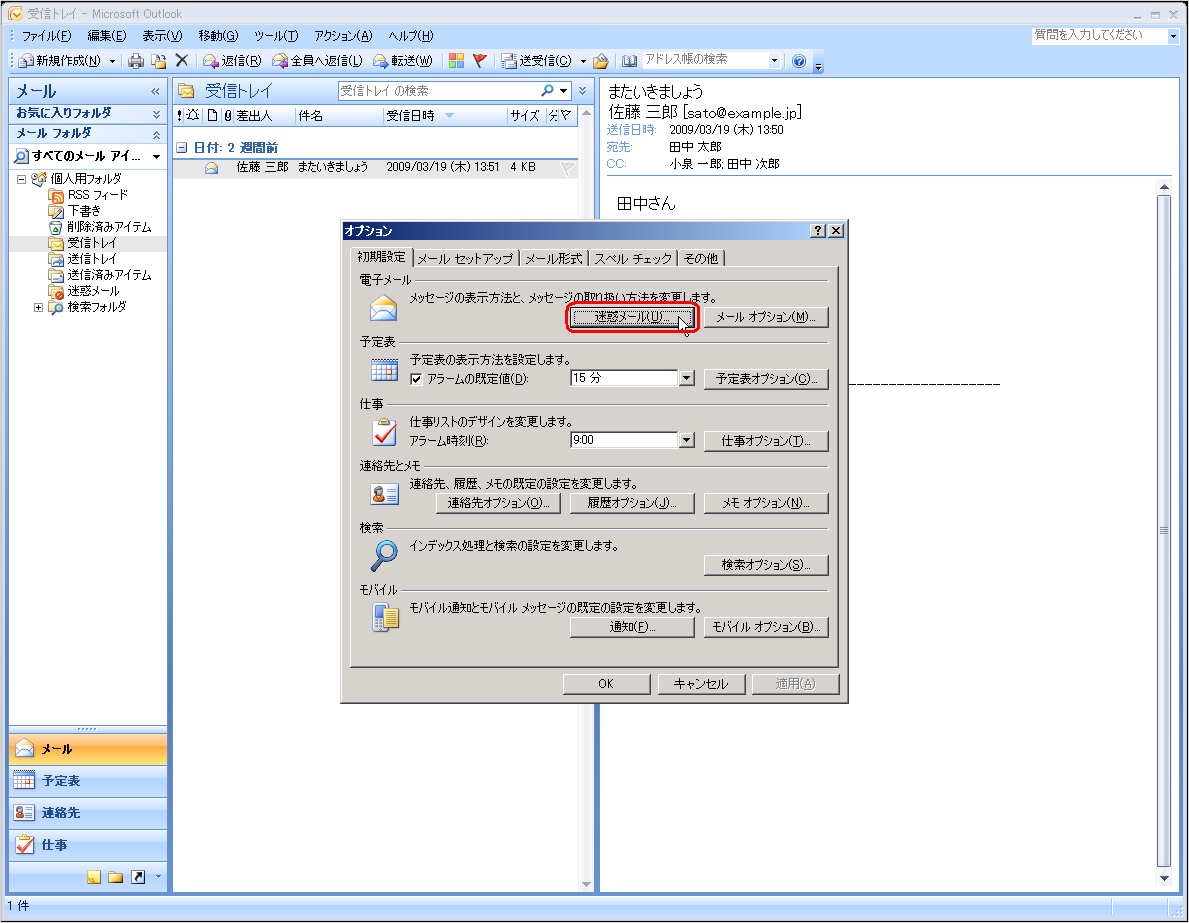Open the 表示(V) menu
The image size is (1189, 923).
click(162, 36)
